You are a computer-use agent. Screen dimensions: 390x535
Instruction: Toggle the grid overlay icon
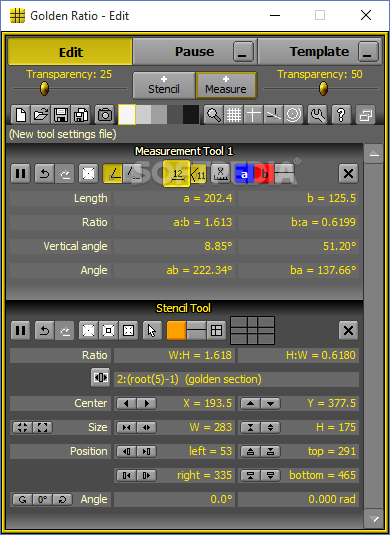[x=233, y=115]
